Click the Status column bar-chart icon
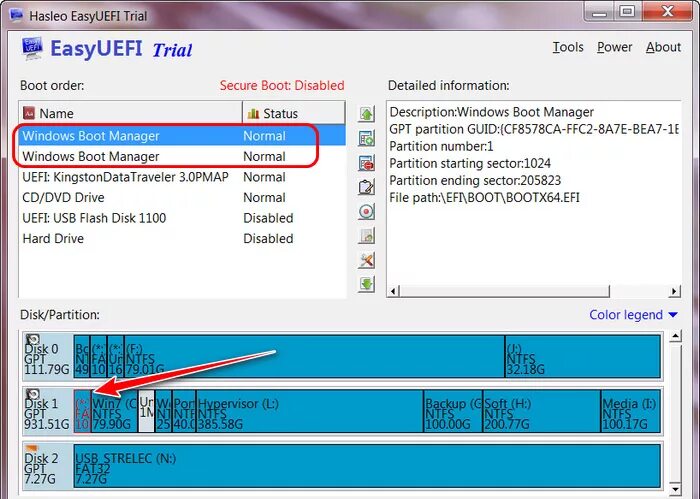700x499 pixels. click(x=253, y=113)
